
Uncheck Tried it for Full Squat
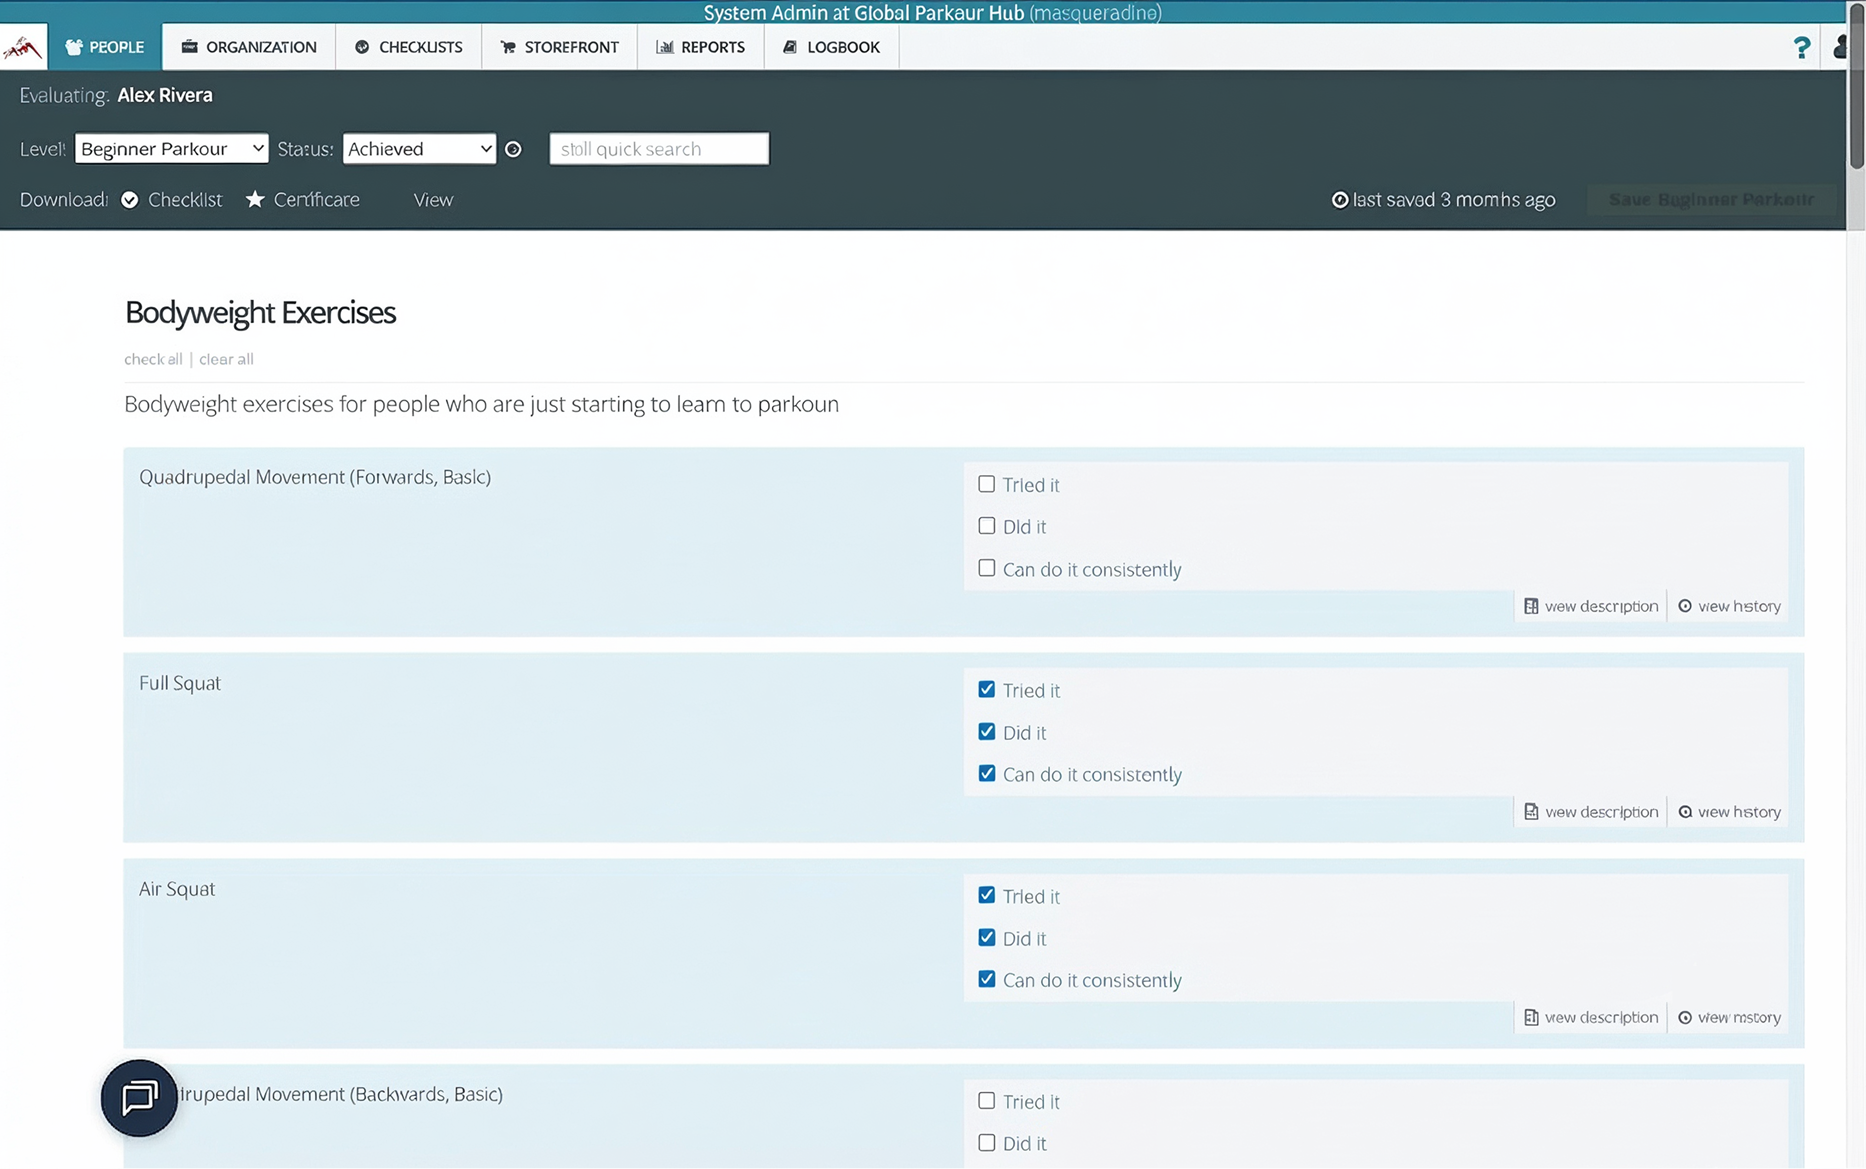pos(987,690)
